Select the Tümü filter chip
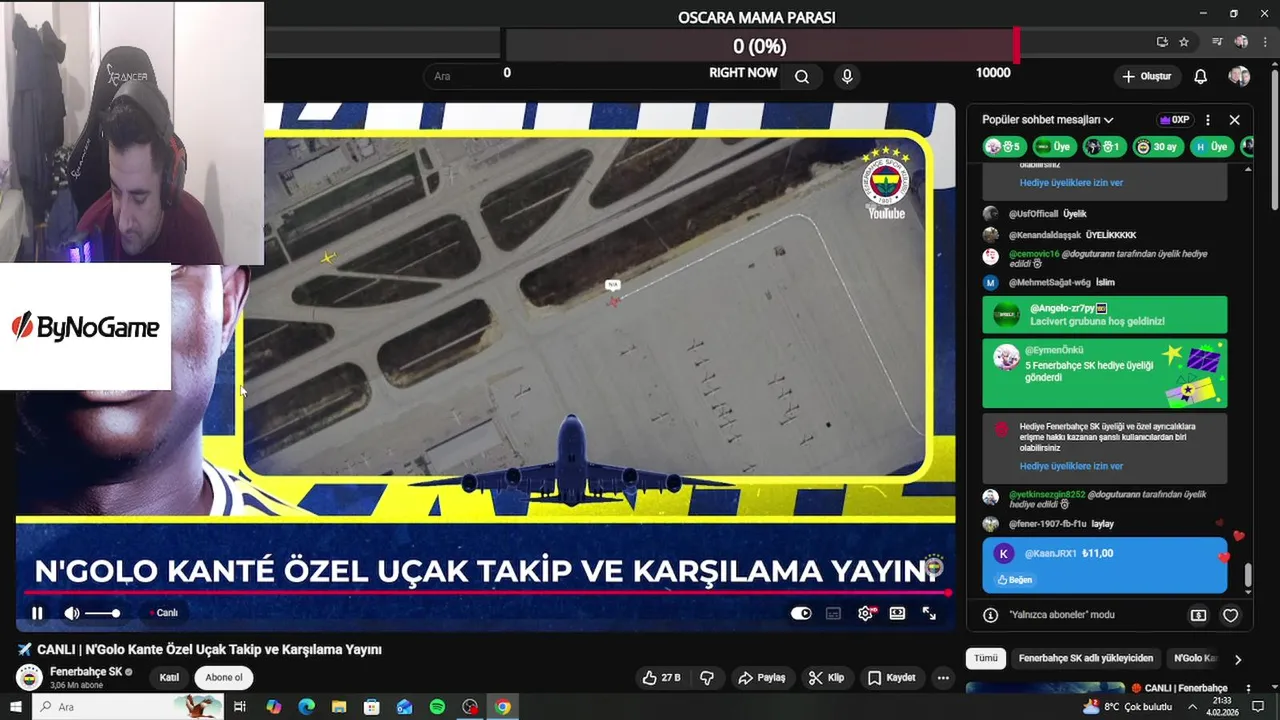The image size is (1280, 720). [x=986, y=658]
